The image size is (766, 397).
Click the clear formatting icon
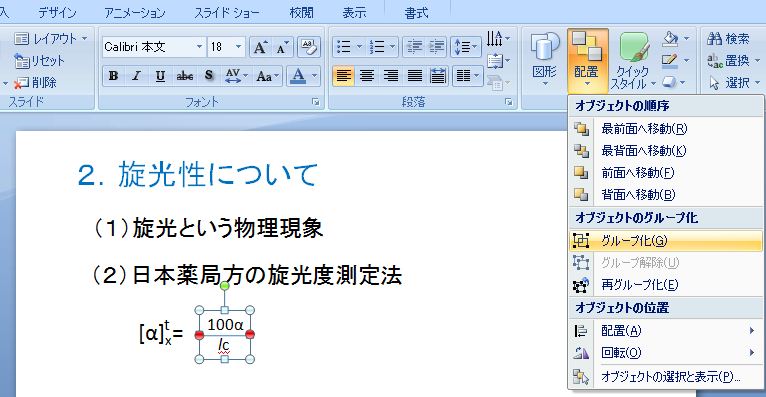308,47
